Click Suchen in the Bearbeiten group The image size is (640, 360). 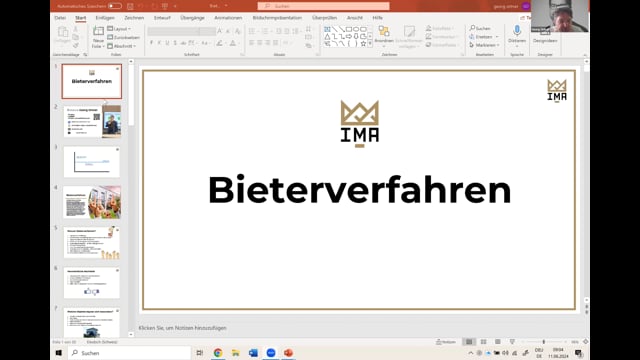pos(480,28)
